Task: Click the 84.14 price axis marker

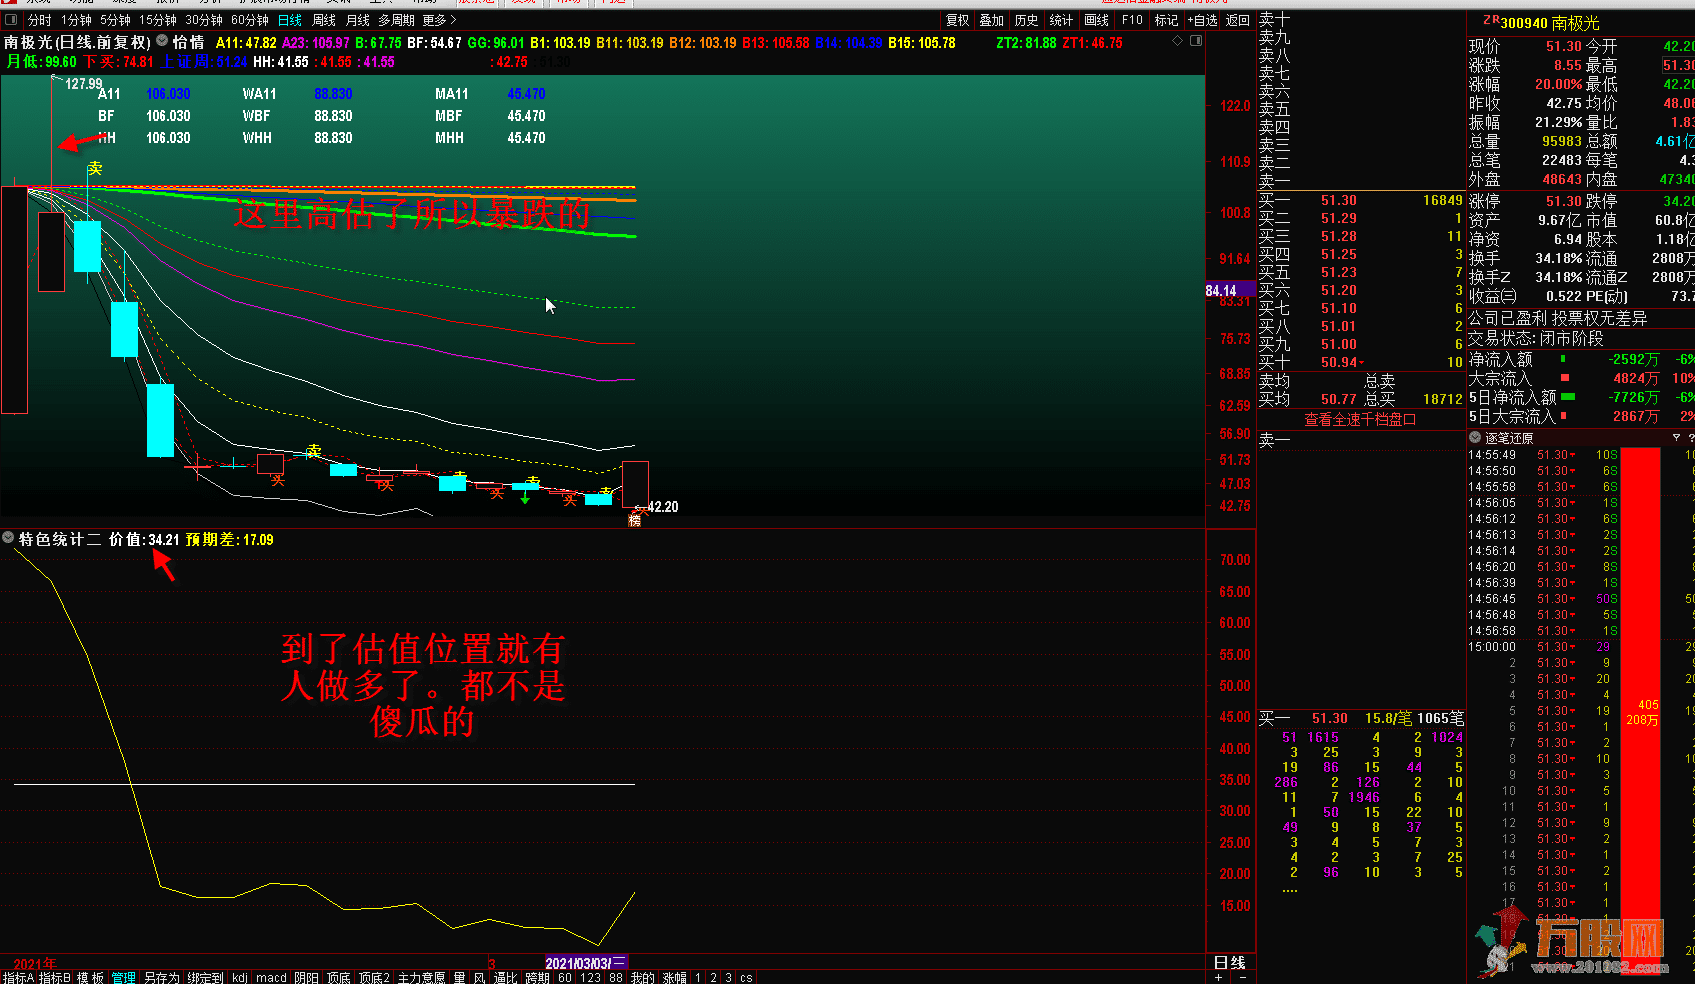Action: click(x=1230, y=290)
